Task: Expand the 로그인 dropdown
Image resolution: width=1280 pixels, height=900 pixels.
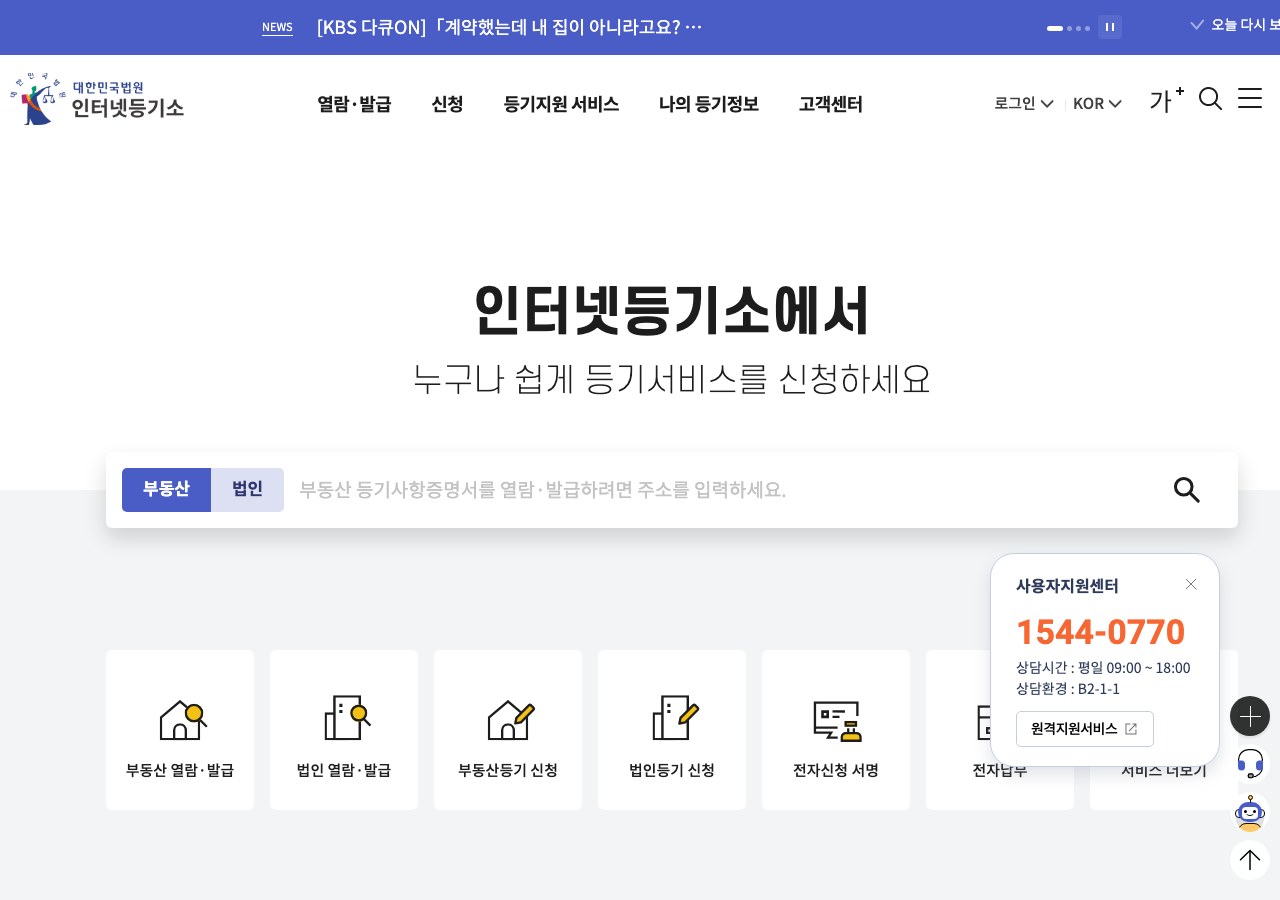Action: click(1024, 103)
